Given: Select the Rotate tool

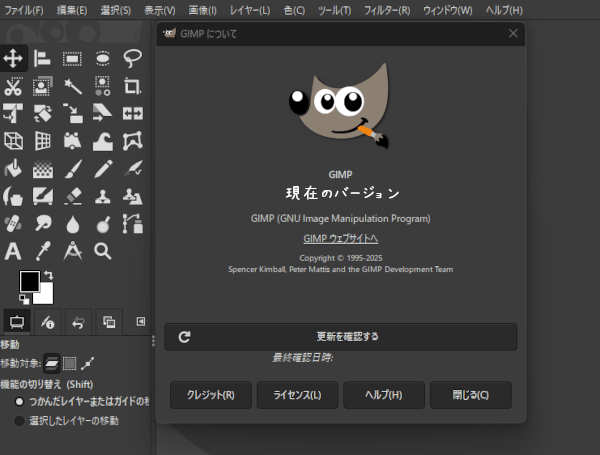Looking at the screenshot, I should coord(42,113).
